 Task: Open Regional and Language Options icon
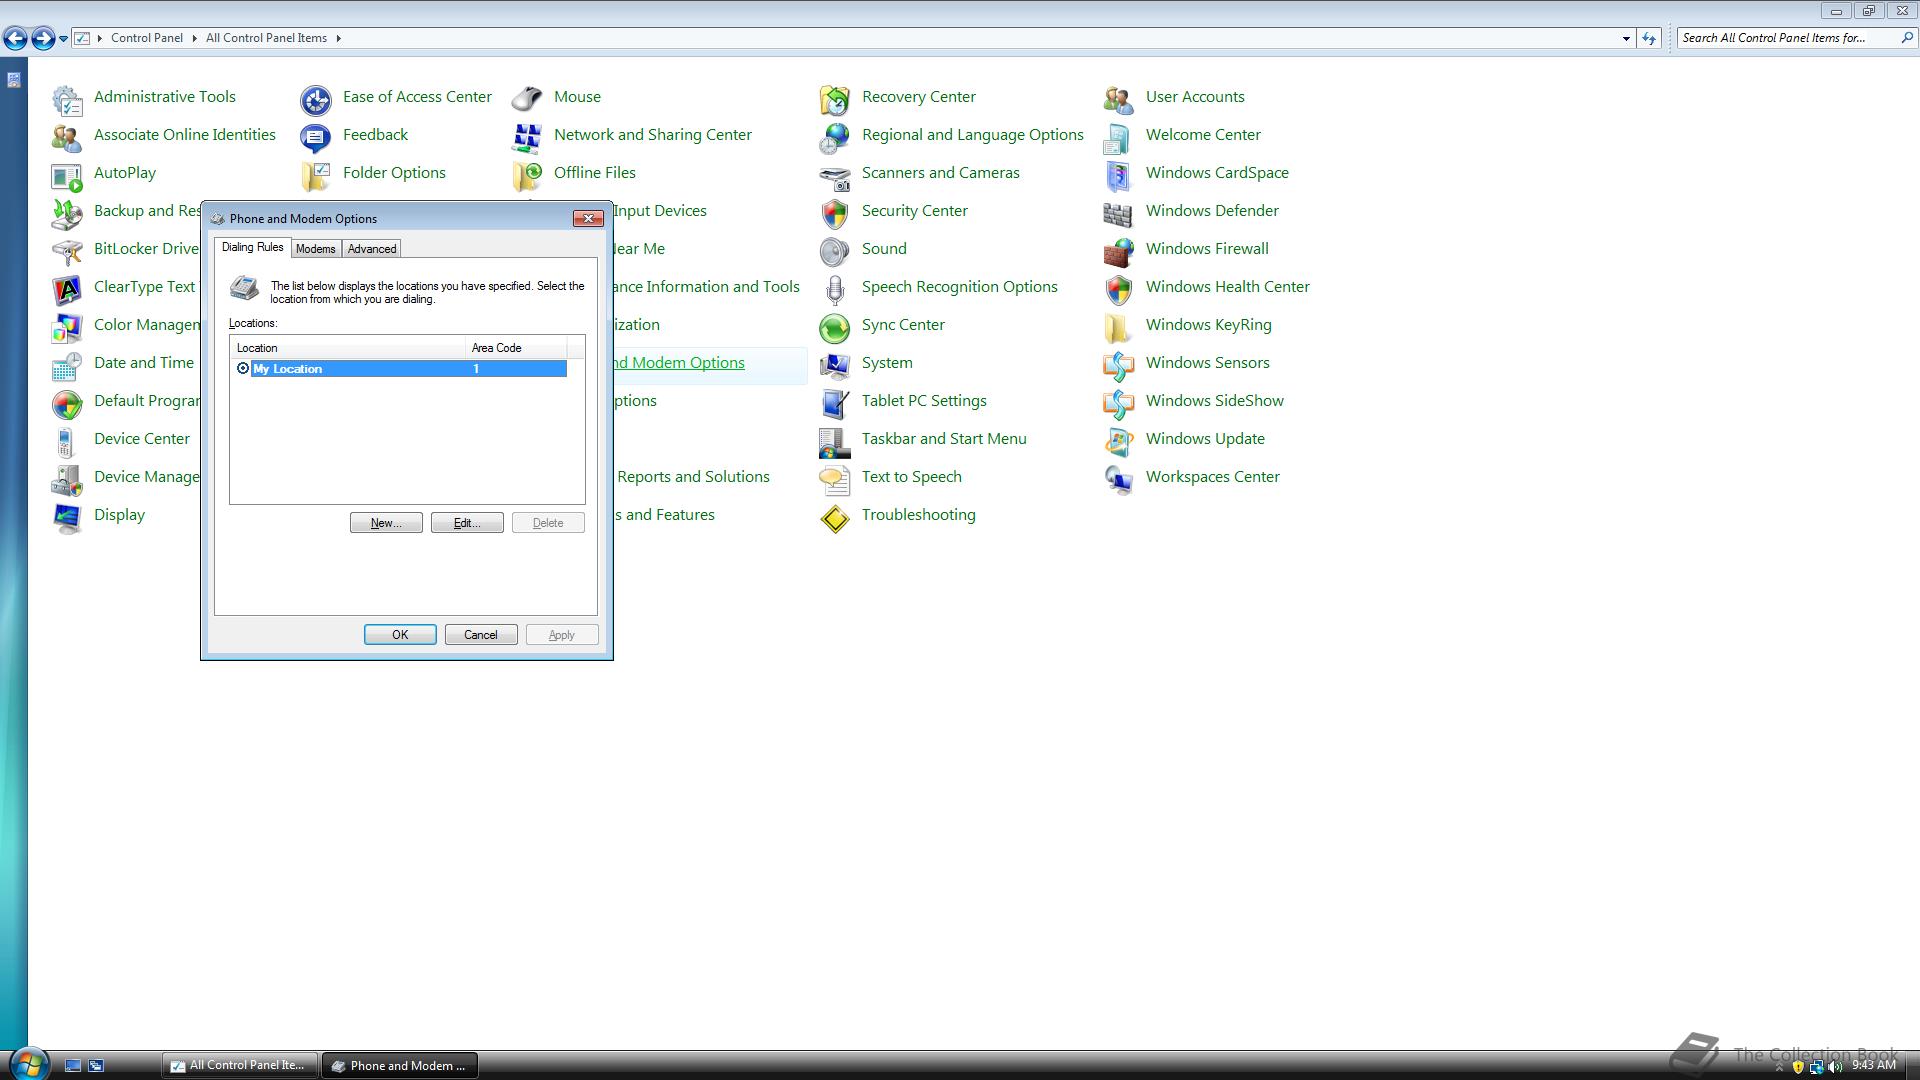[835, 137]
